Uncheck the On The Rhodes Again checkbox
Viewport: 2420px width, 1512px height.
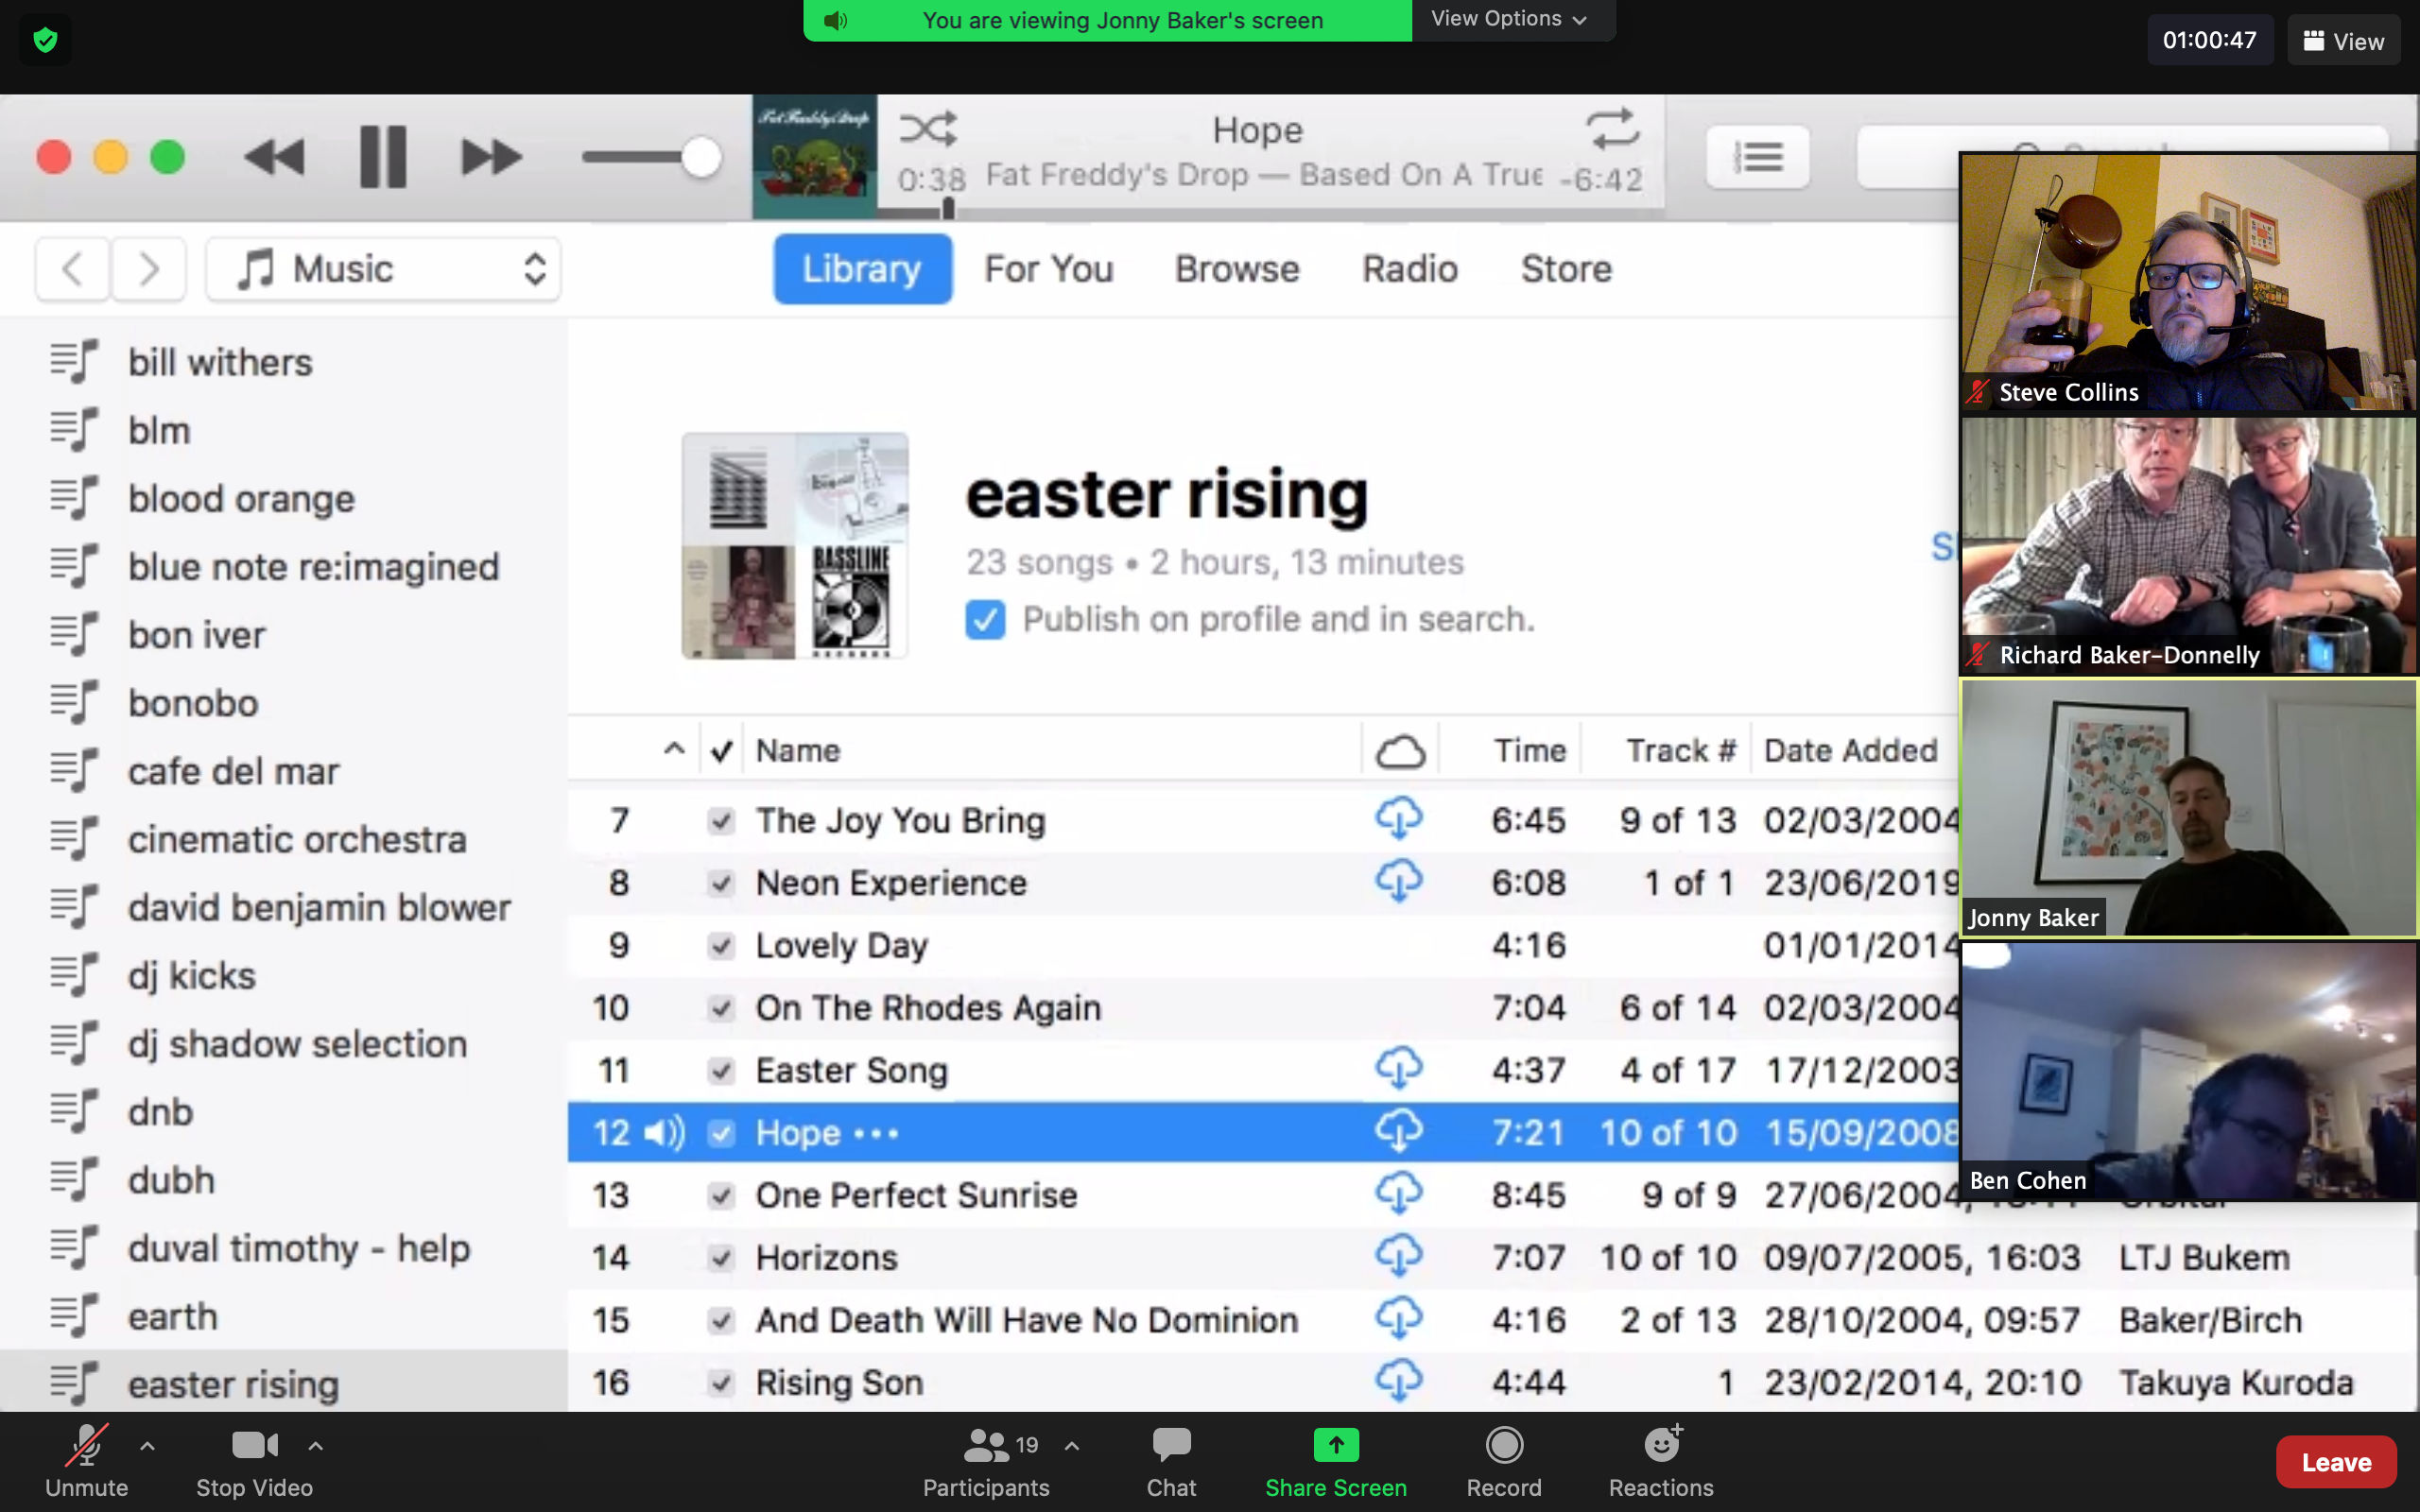(721, 1008)
